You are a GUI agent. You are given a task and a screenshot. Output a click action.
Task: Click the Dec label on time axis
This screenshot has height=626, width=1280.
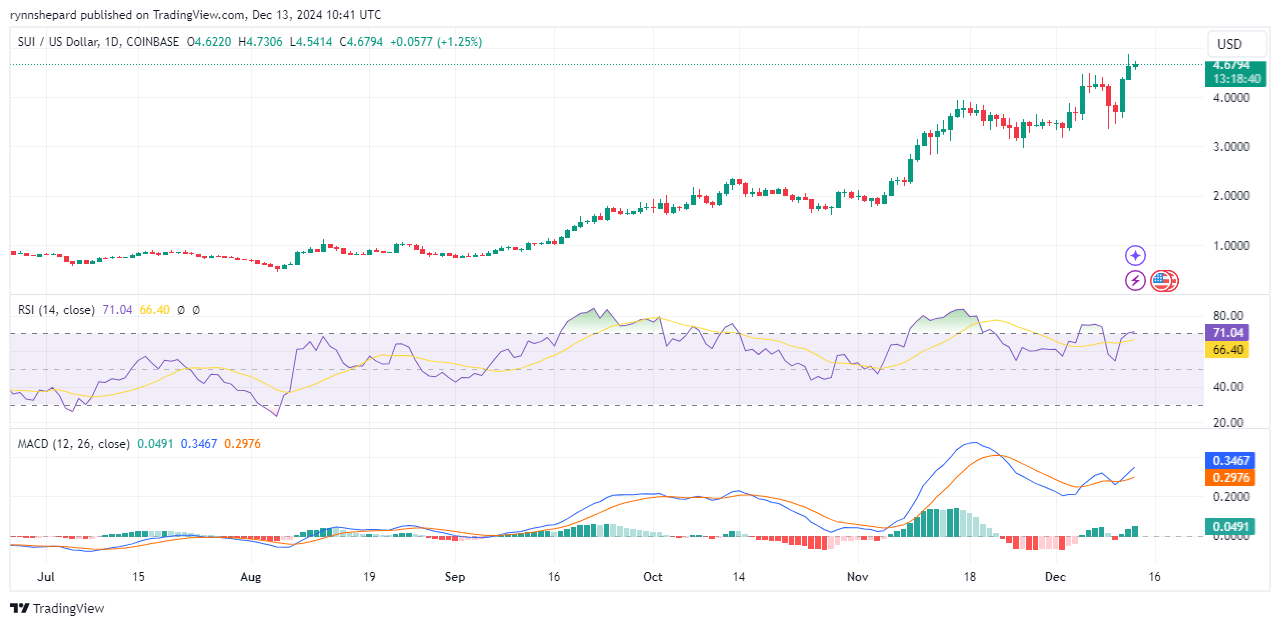[x=1055, y=577]
